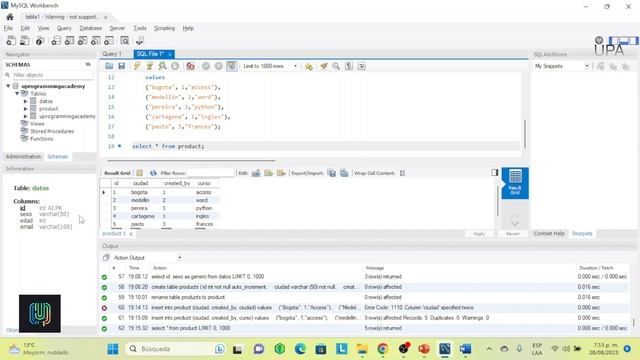Viewport: 640px width, 360px height.
Task: Run EXPLAIN on statement under cursor
Action: (x=162, y=66)
